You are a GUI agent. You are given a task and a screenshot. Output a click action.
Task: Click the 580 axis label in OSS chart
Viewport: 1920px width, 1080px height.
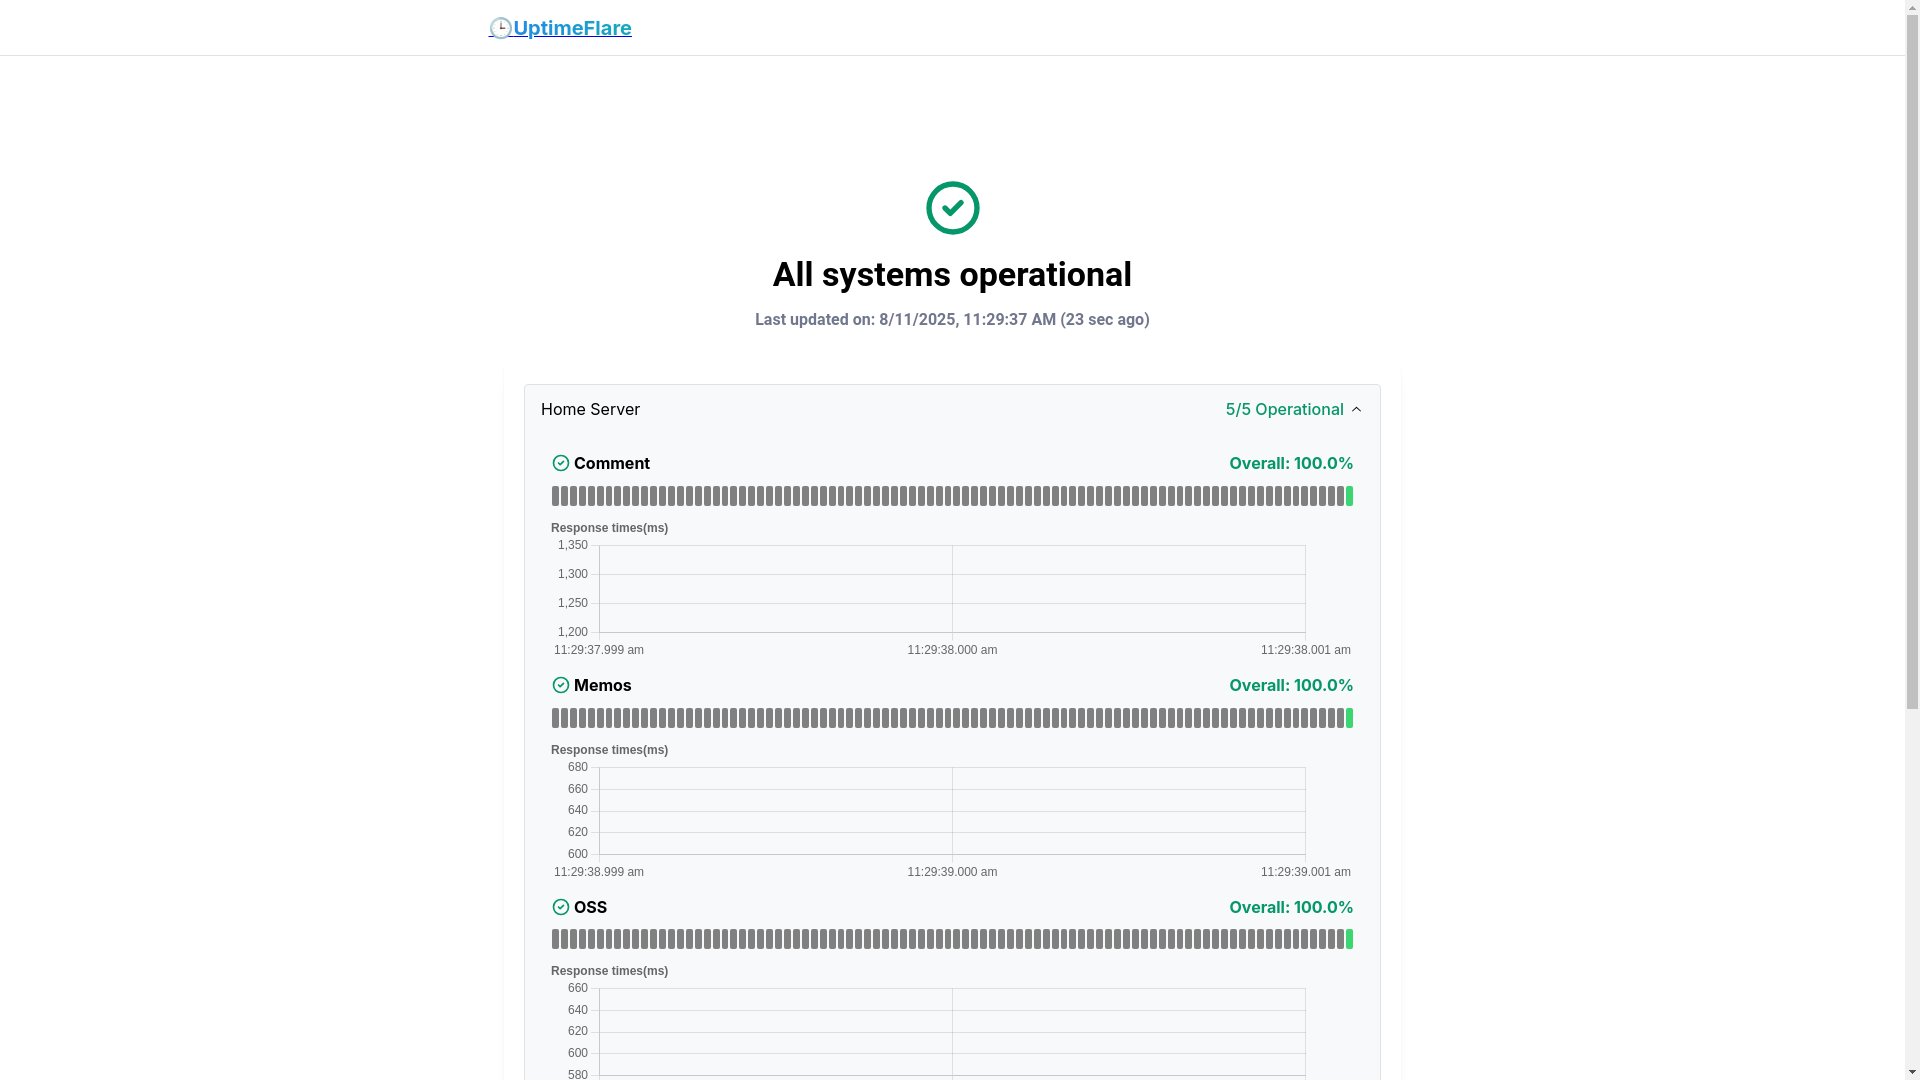578,1074
